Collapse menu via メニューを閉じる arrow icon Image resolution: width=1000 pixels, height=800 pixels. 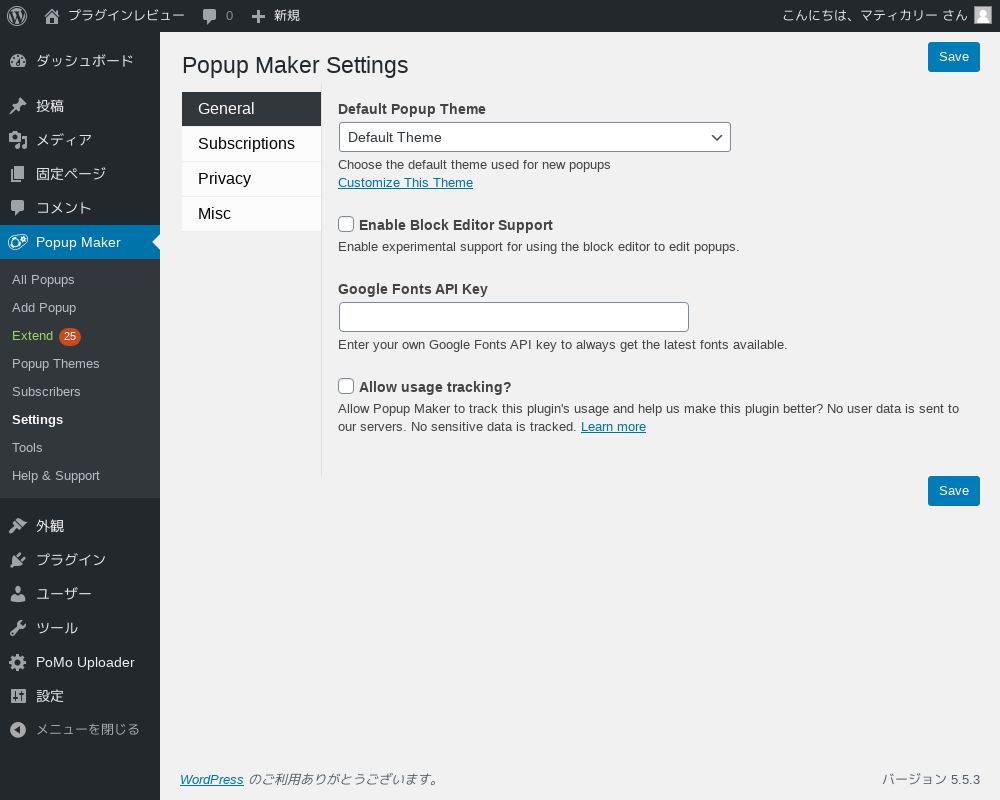click(x=18, y=729)
